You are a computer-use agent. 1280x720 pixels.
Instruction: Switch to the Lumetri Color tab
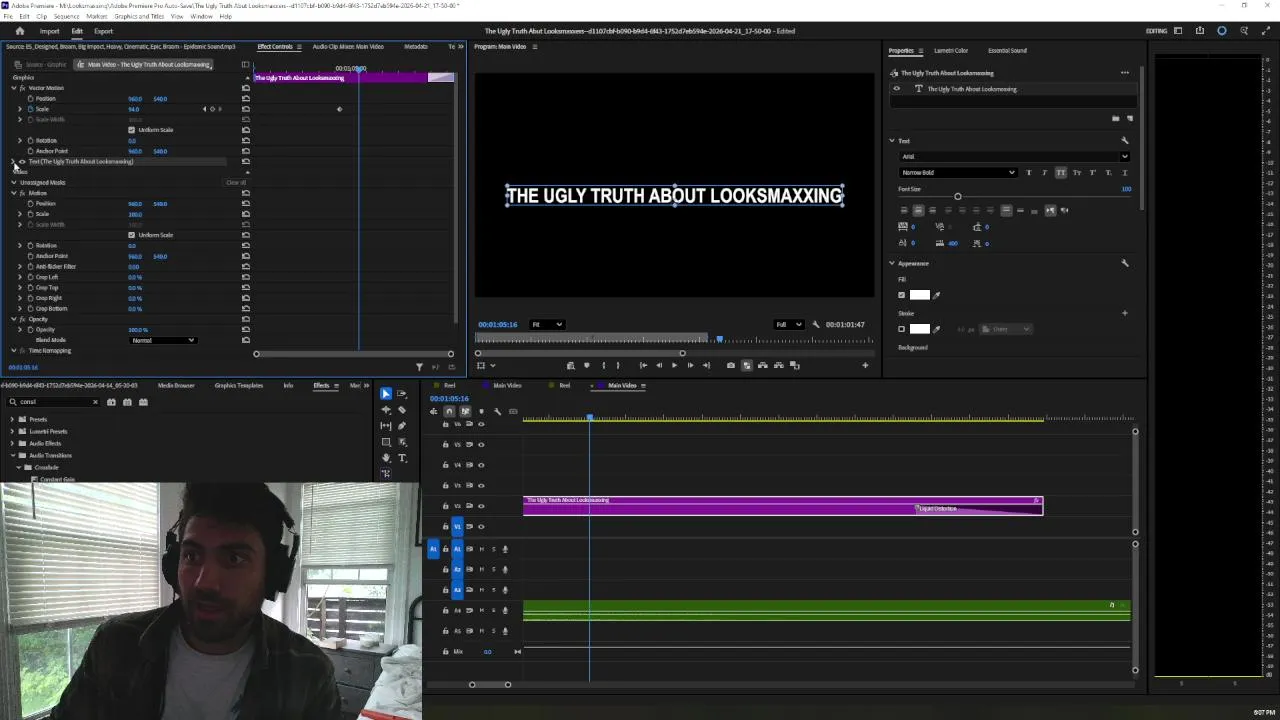[951, 51]
